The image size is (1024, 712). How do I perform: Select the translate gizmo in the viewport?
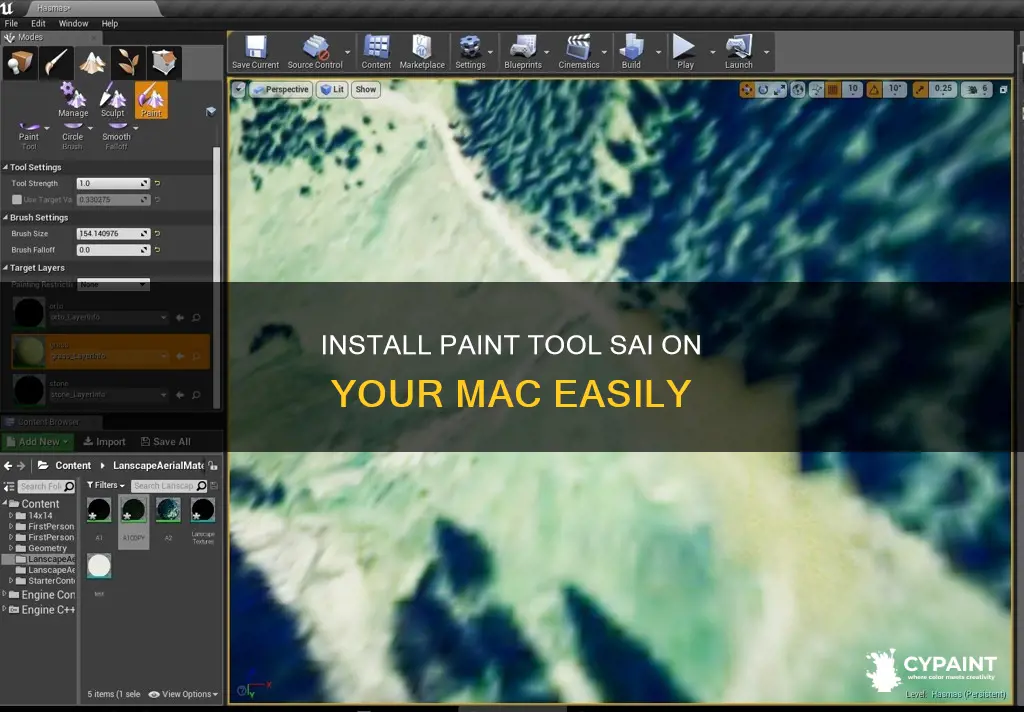(x=746, y=90)
